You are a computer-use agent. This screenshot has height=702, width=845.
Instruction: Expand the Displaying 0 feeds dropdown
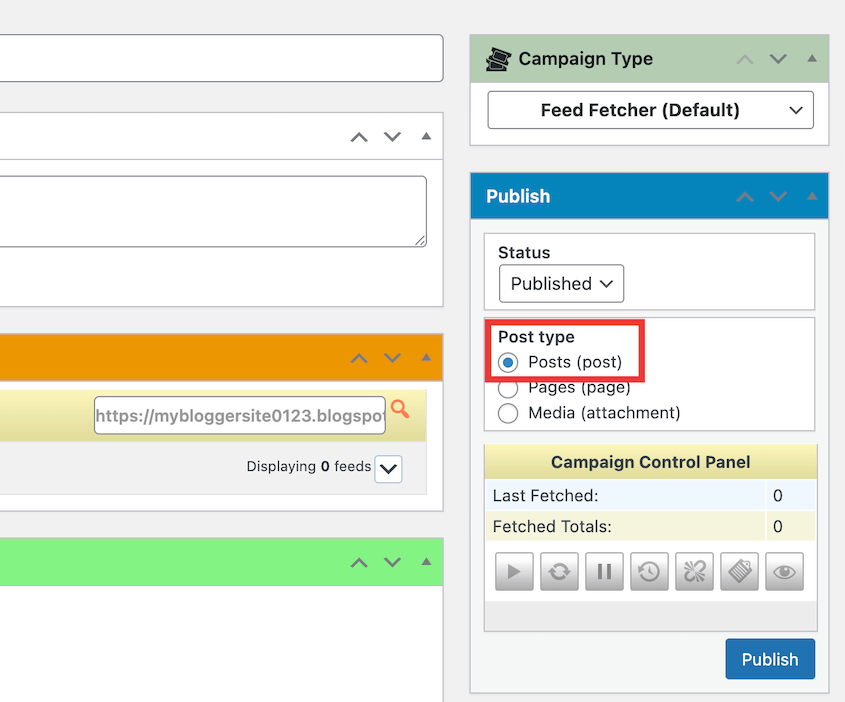388,468
